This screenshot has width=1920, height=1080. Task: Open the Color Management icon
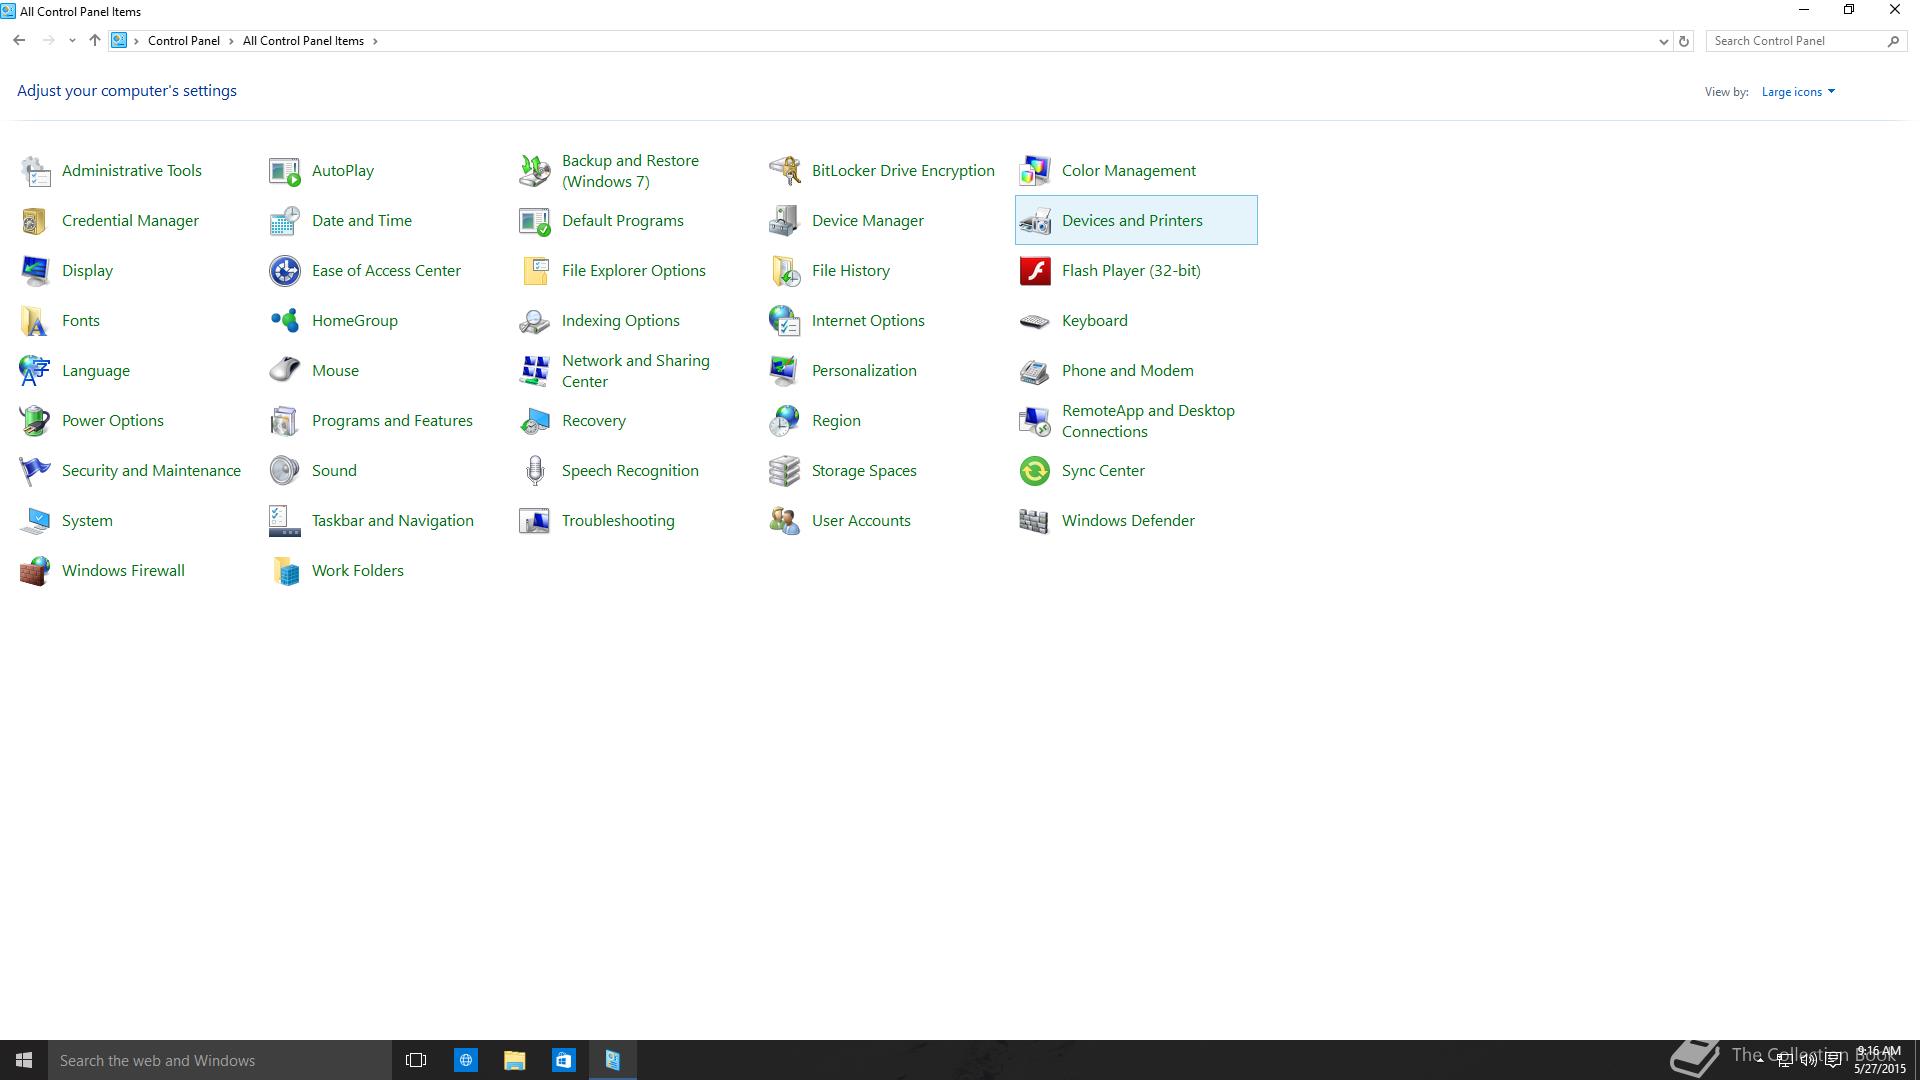(x=1035, y=171)
